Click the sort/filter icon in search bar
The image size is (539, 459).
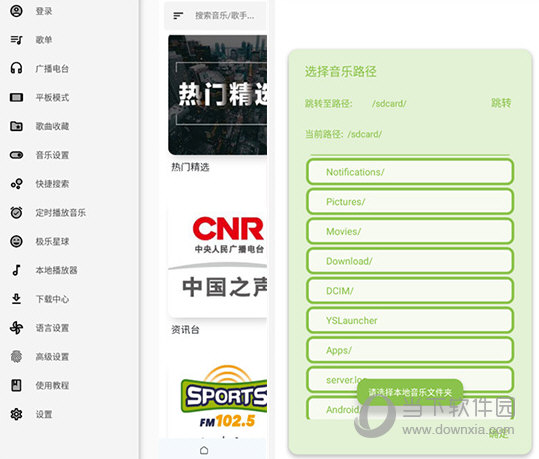tap(178, 15)
